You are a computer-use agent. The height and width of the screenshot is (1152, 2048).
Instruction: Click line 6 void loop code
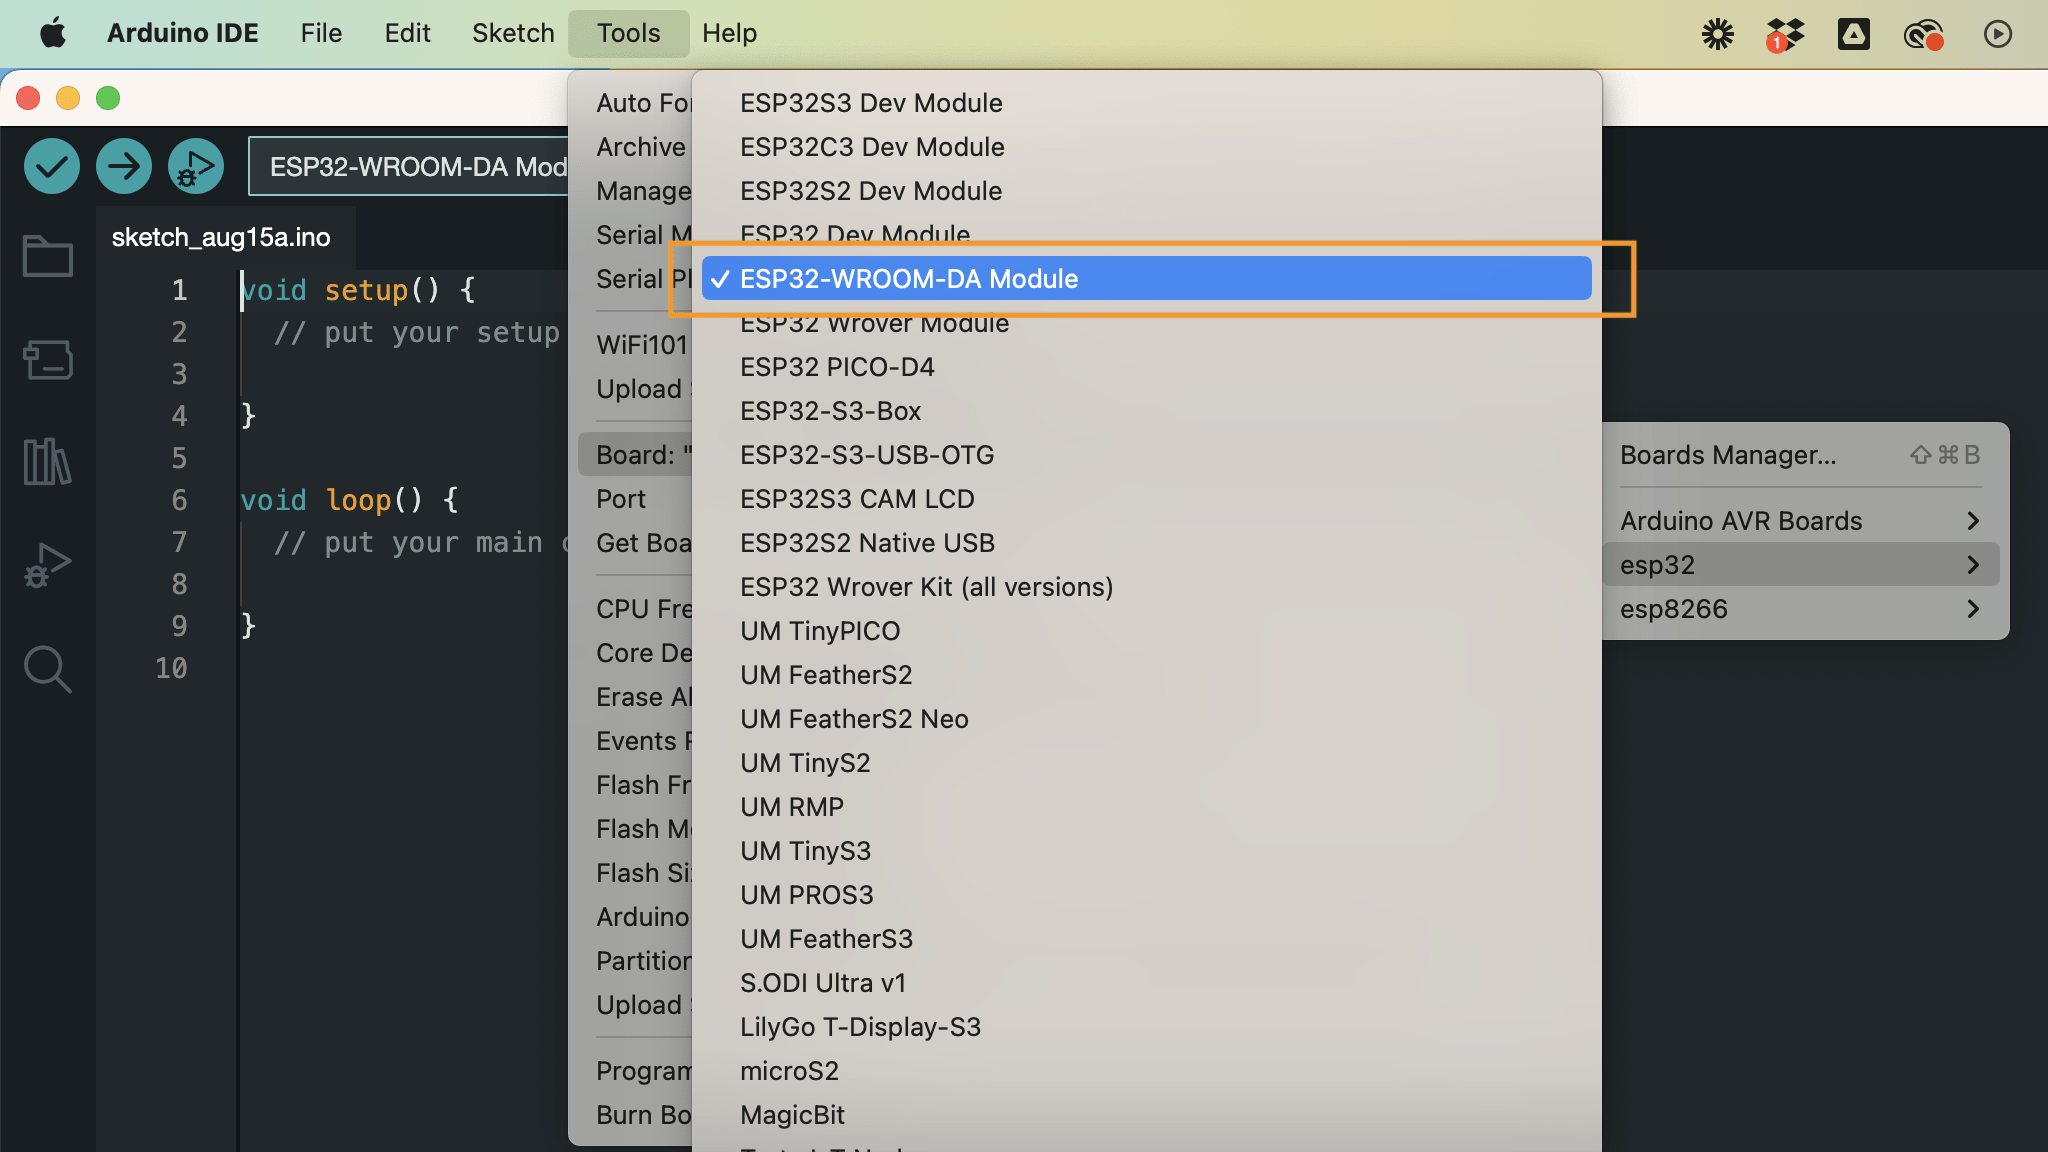point(350,500)
